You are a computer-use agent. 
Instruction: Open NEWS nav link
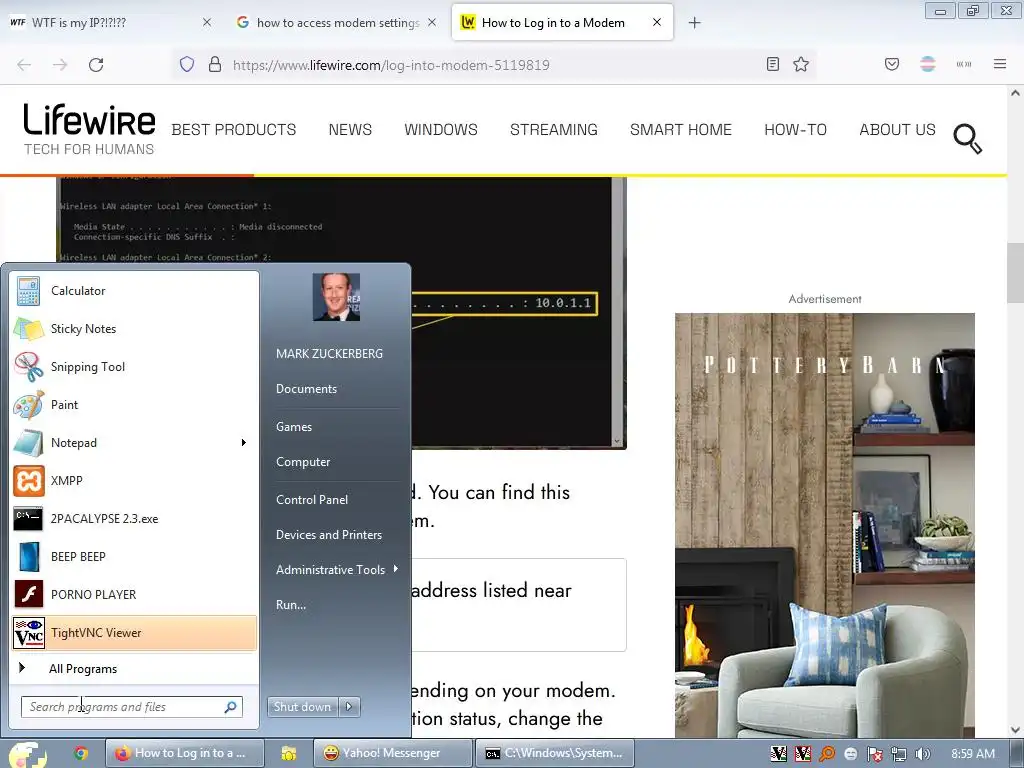click(x=350, y=129)
